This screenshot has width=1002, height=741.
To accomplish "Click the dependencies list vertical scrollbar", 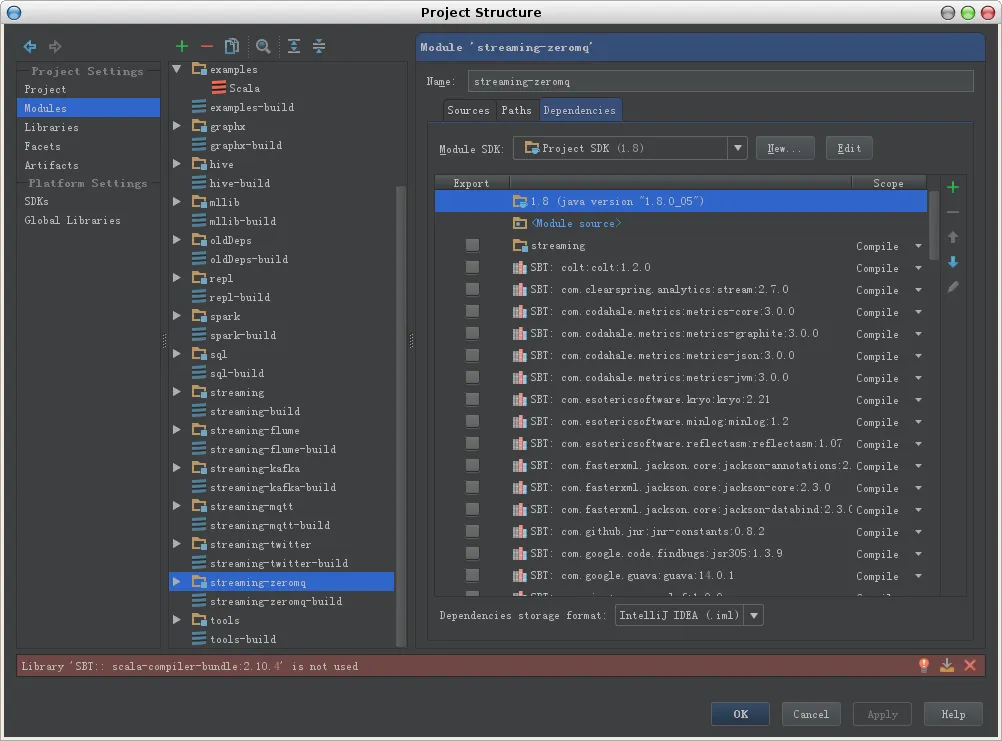I will pyautogui.click(x=933, y=225).
